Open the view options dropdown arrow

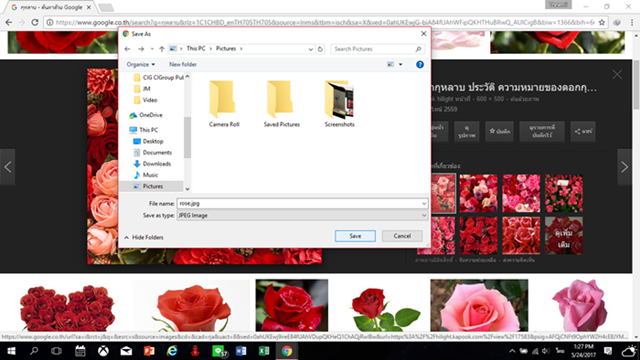400,64
